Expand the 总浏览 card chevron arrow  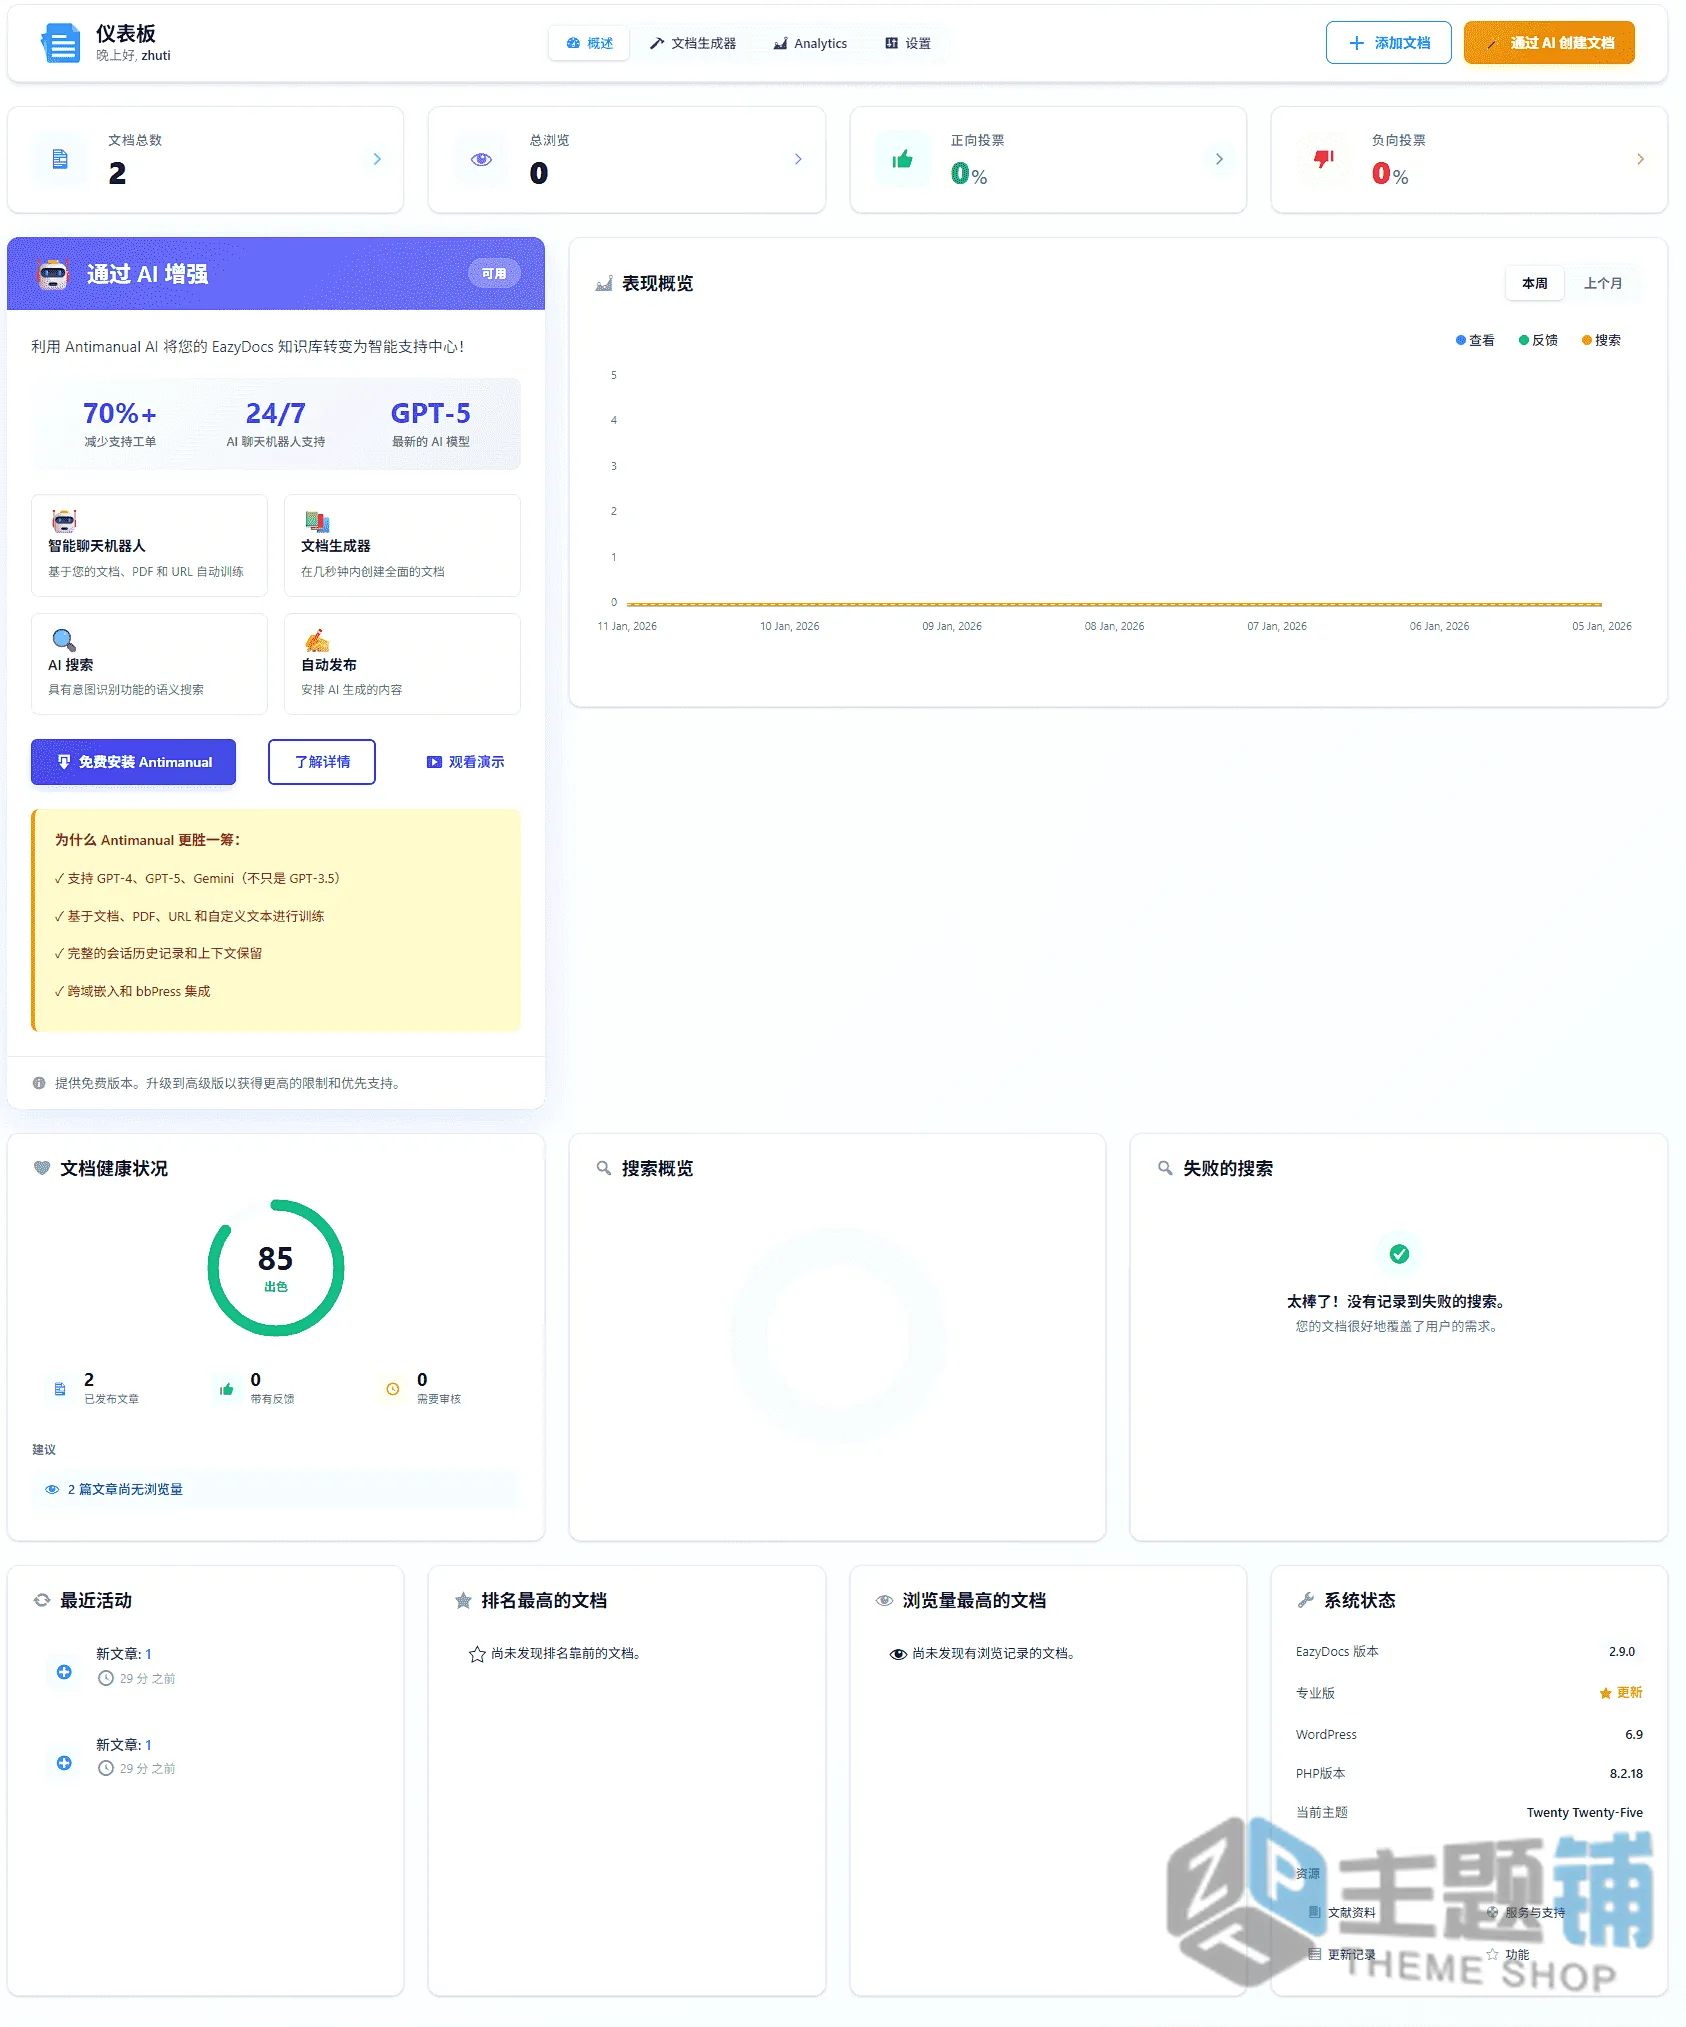click(x=798, y=159)
